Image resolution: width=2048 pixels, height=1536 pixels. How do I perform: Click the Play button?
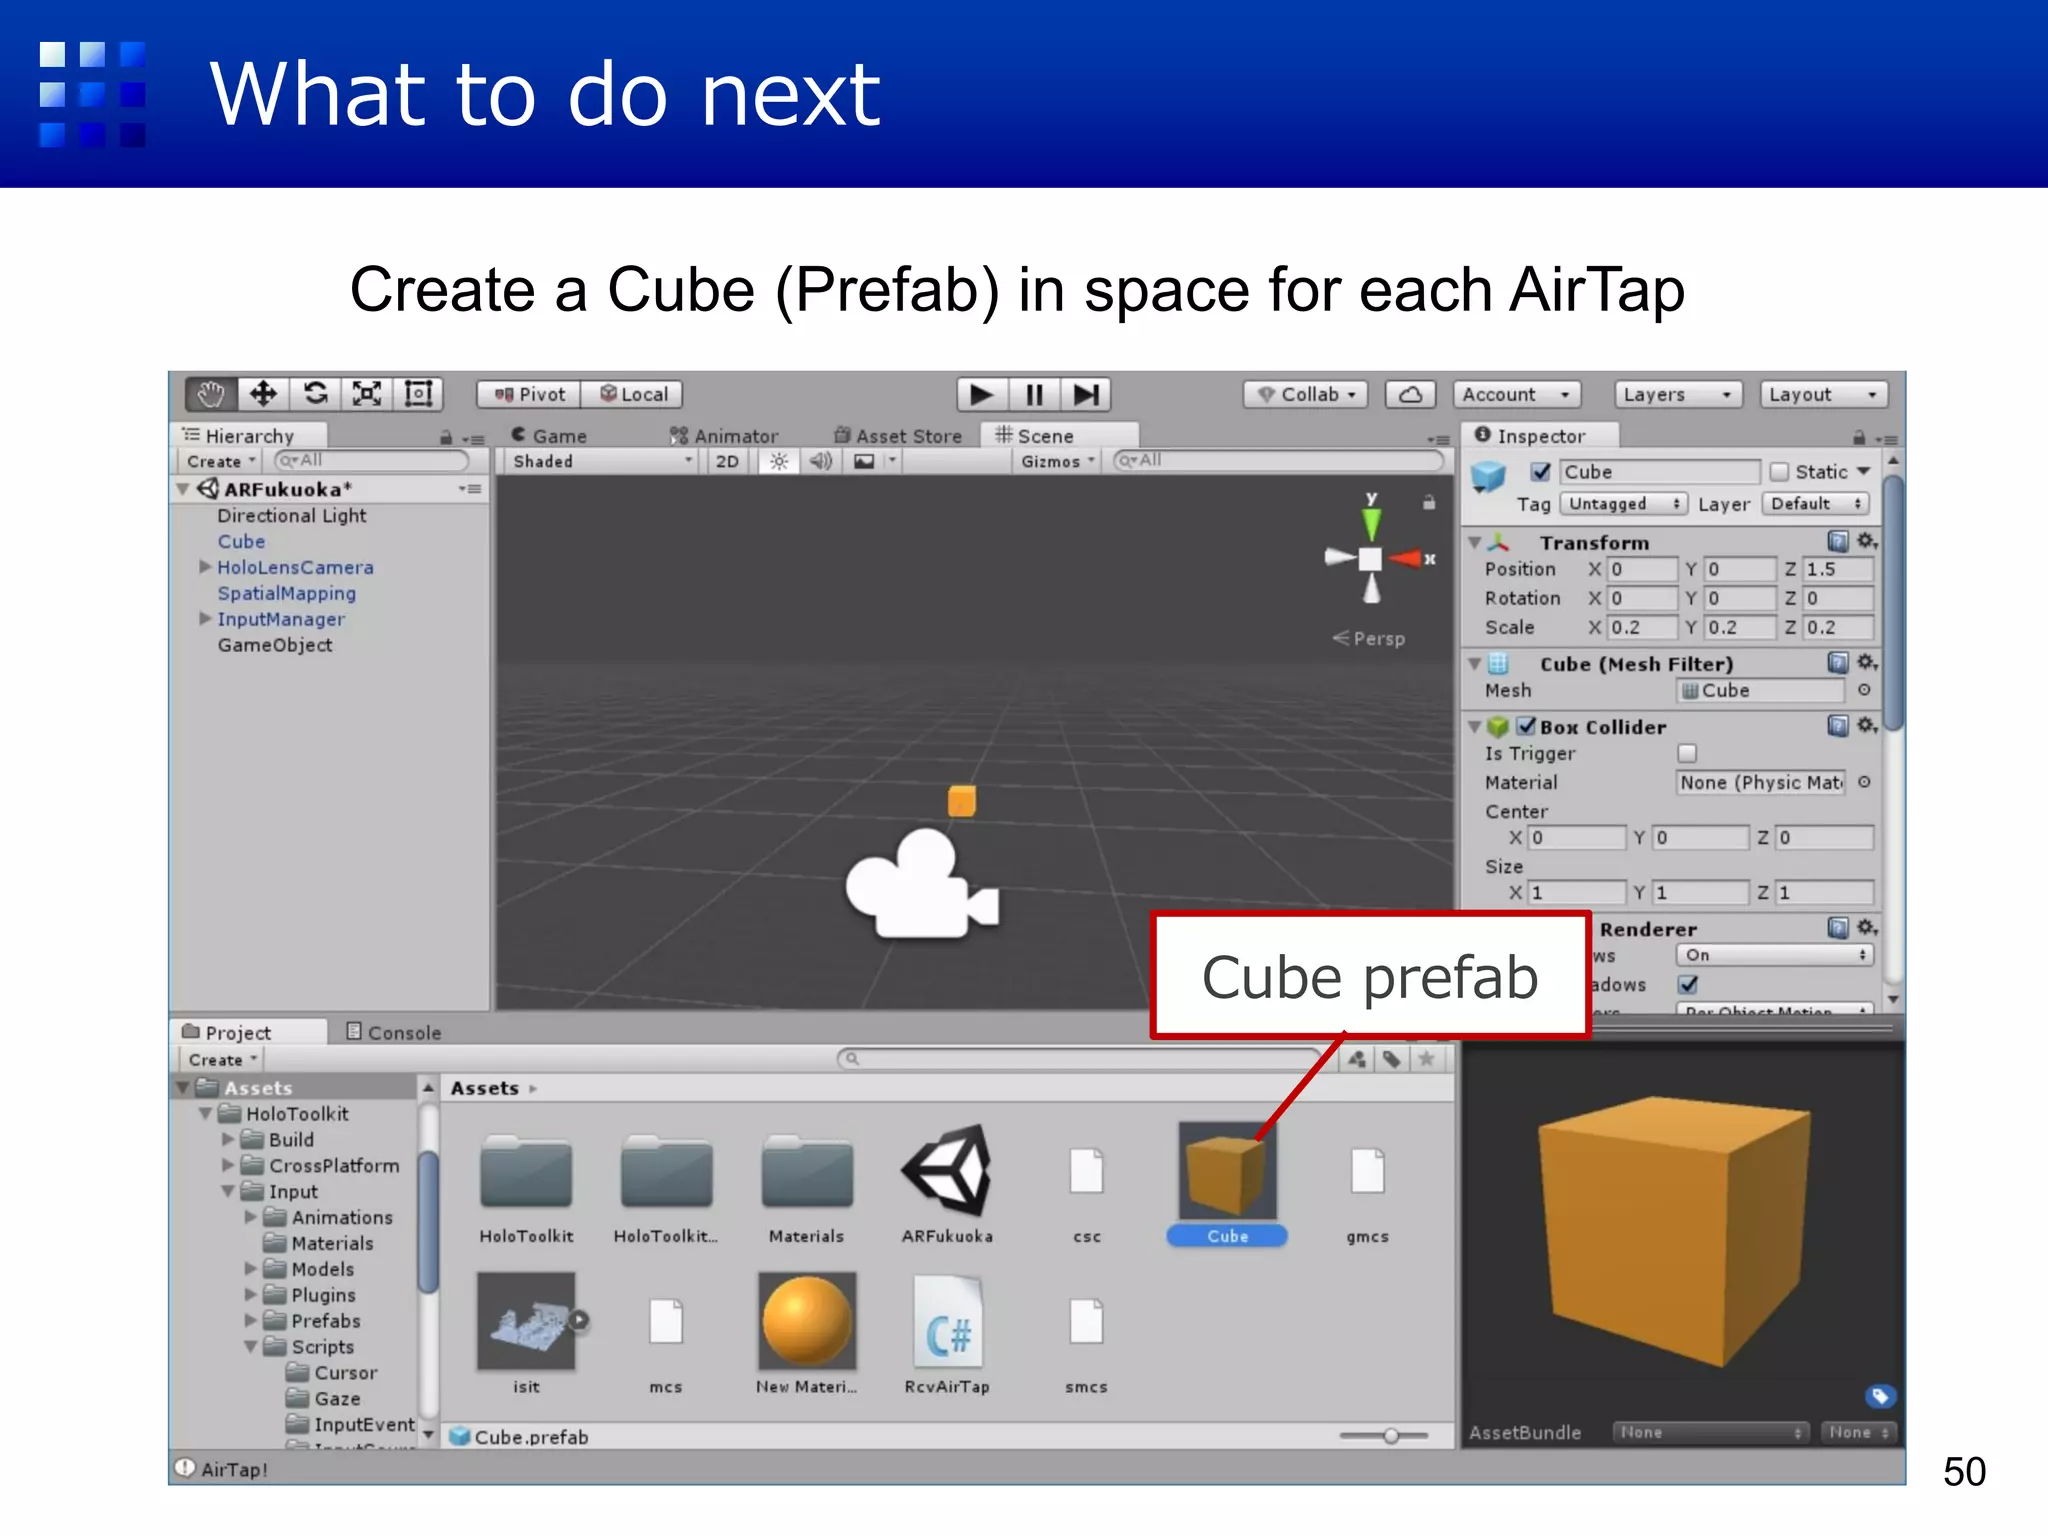[x=982, y=395]
